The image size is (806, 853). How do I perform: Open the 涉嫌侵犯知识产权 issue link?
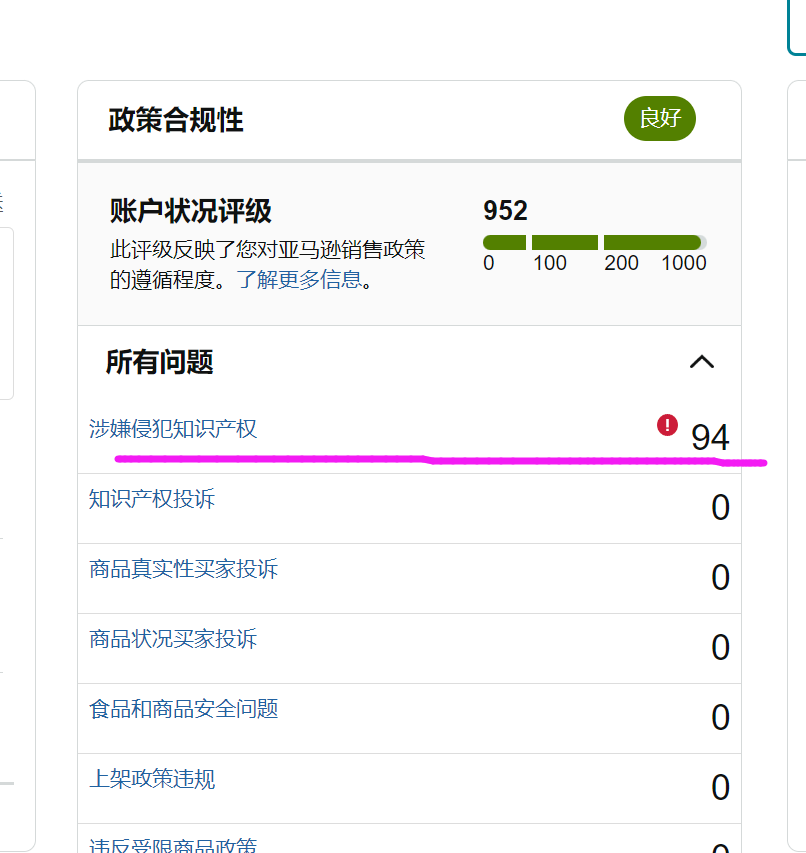point(173,429)
